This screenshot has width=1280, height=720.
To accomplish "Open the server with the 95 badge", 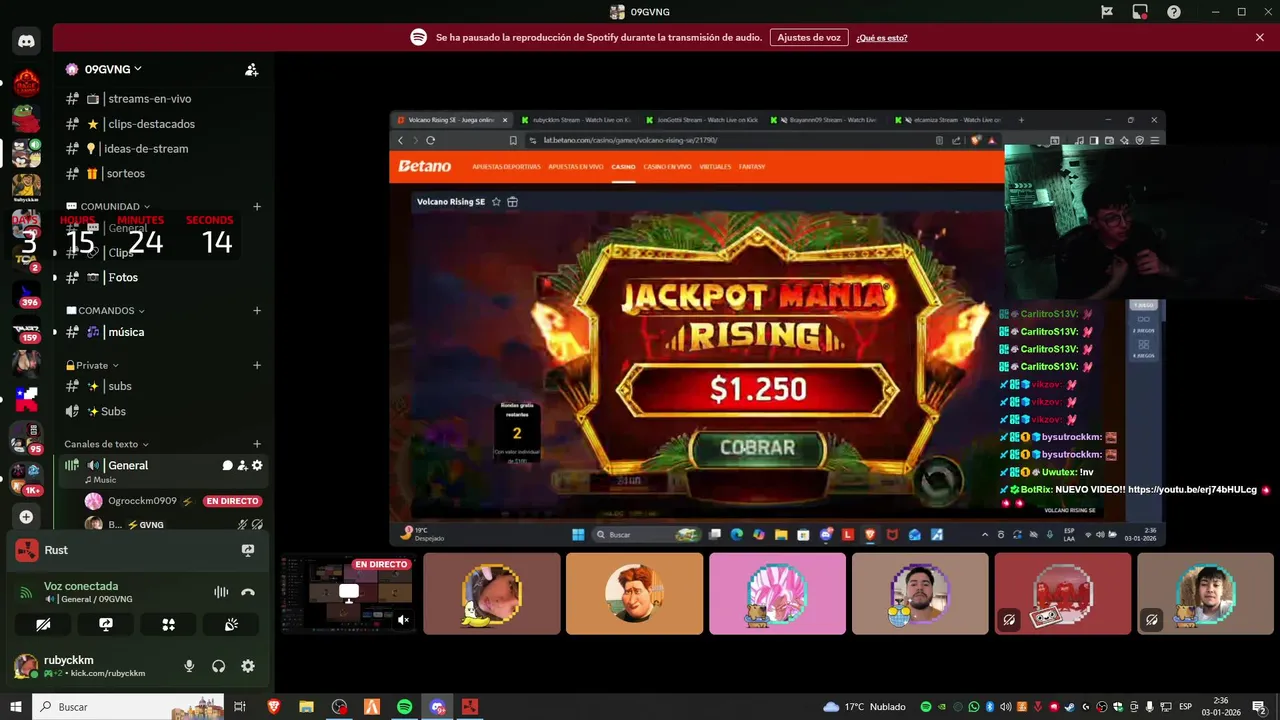I will (x=26, y=438).
